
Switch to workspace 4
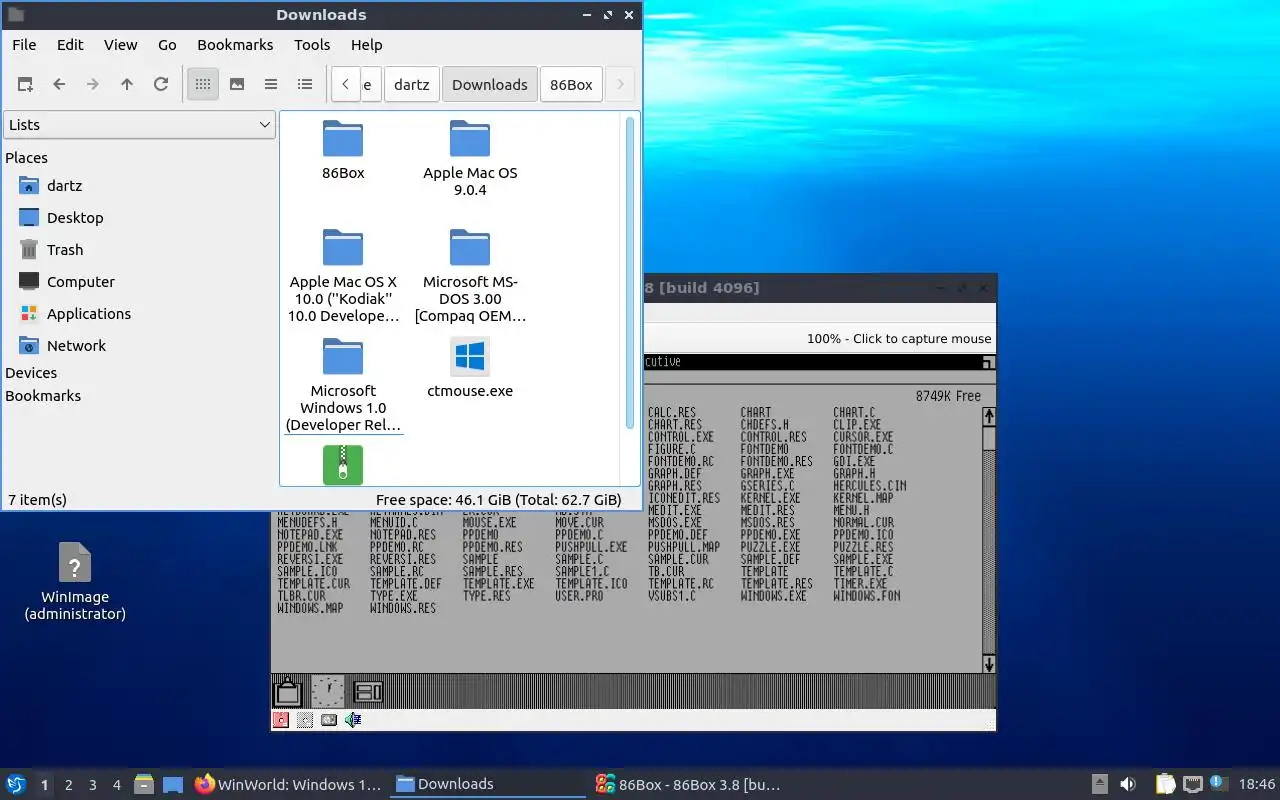(x=117, y=785)
